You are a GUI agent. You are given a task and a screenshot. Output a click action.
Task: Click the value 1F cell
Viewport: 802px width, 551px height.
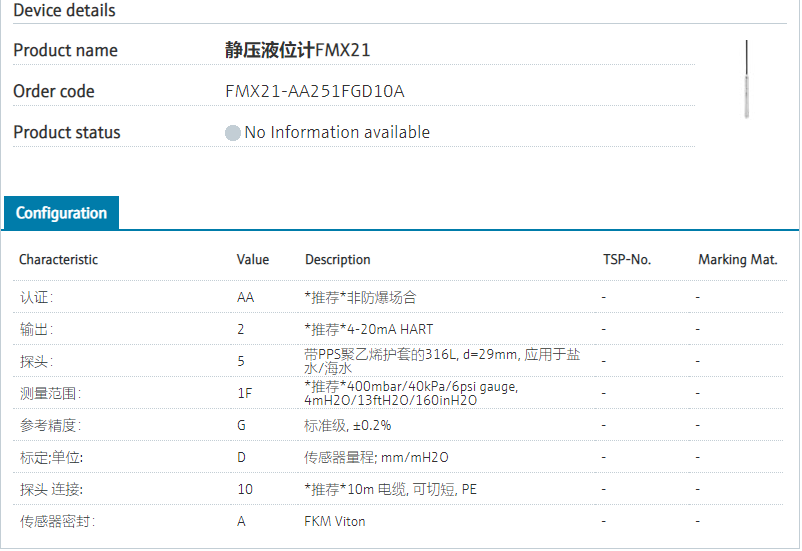tap(244, 393)
